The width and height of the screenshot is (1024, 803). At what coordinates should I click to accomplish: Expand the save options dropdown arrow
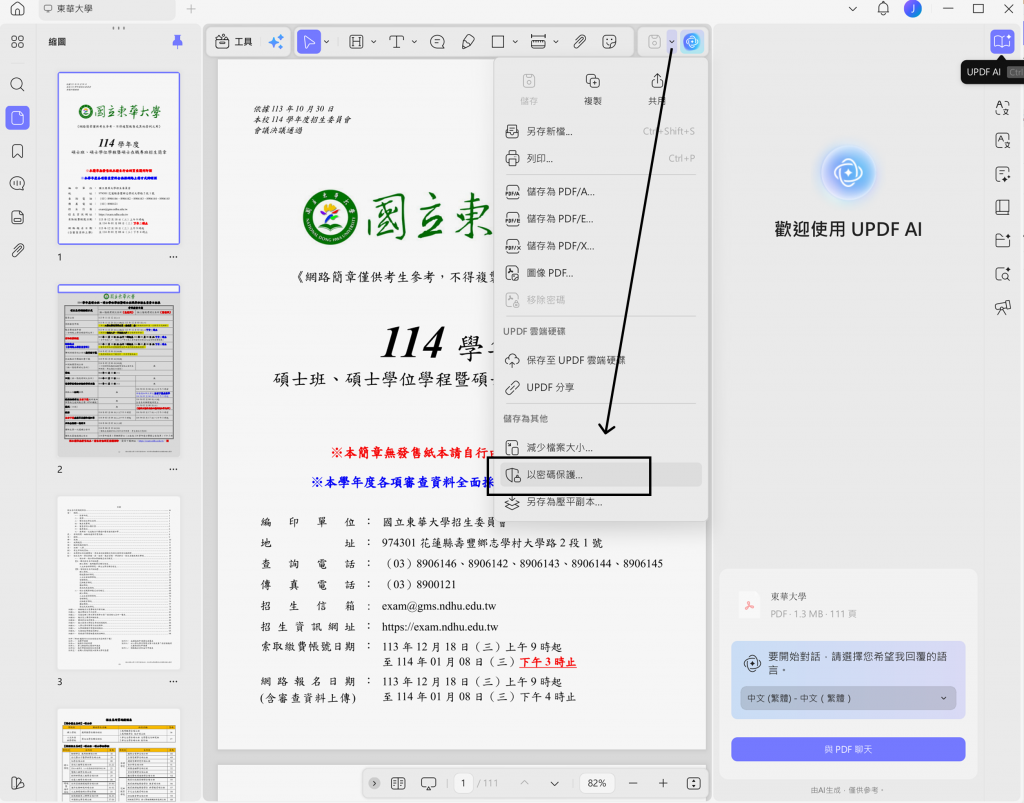[x=672, y=42]
